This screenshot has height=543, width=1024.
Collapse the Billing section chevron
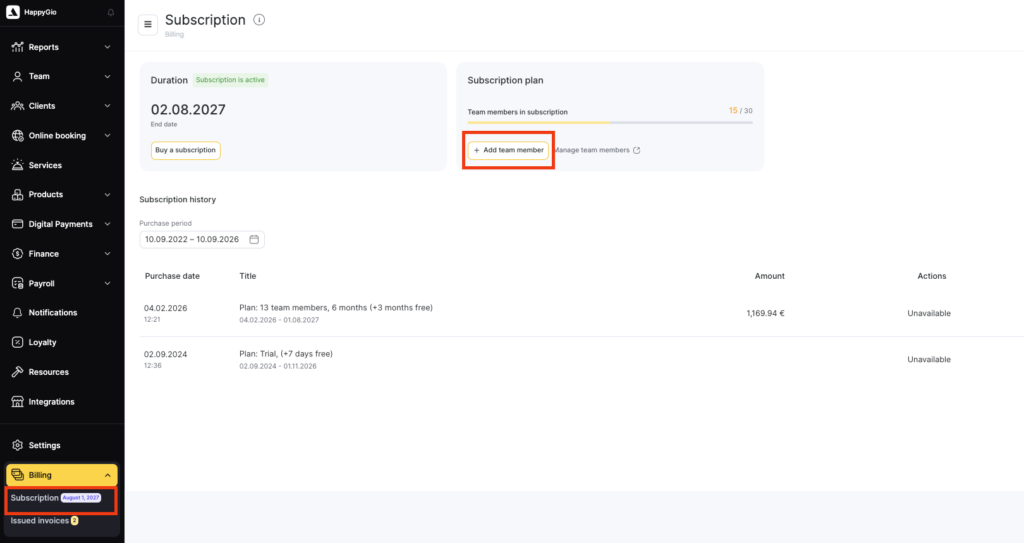click(x=108, y=475)
